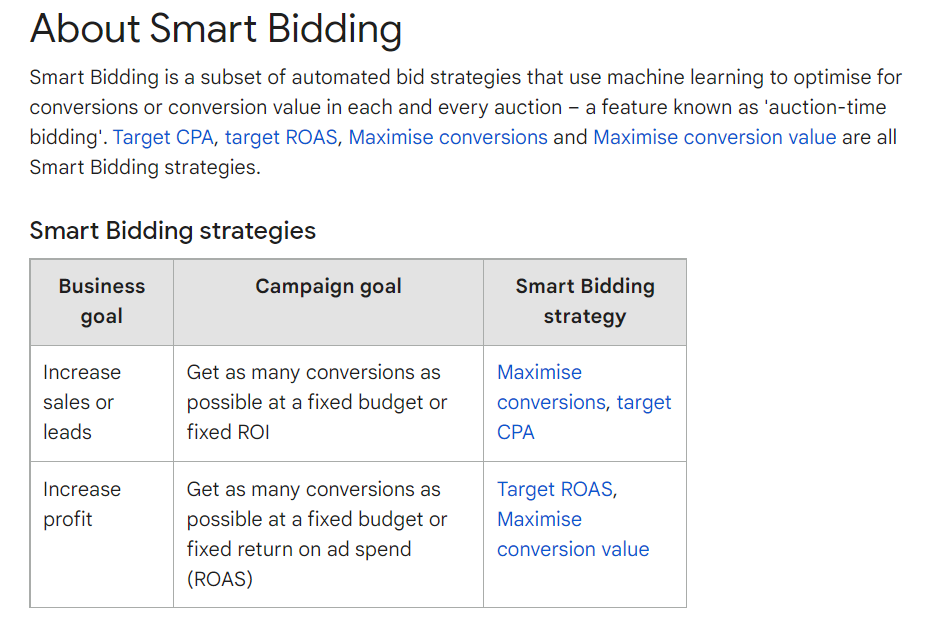Click the Increase sales or leads cell
This screenshot has height=630, width=936.
102,403
